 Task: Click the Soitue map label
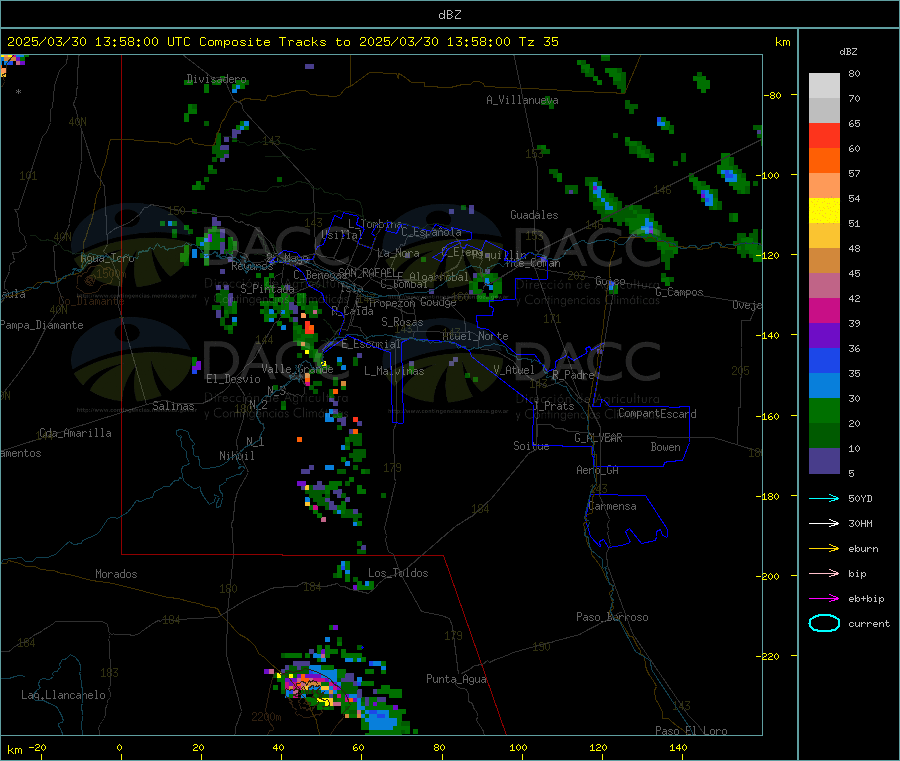(531, 446)
